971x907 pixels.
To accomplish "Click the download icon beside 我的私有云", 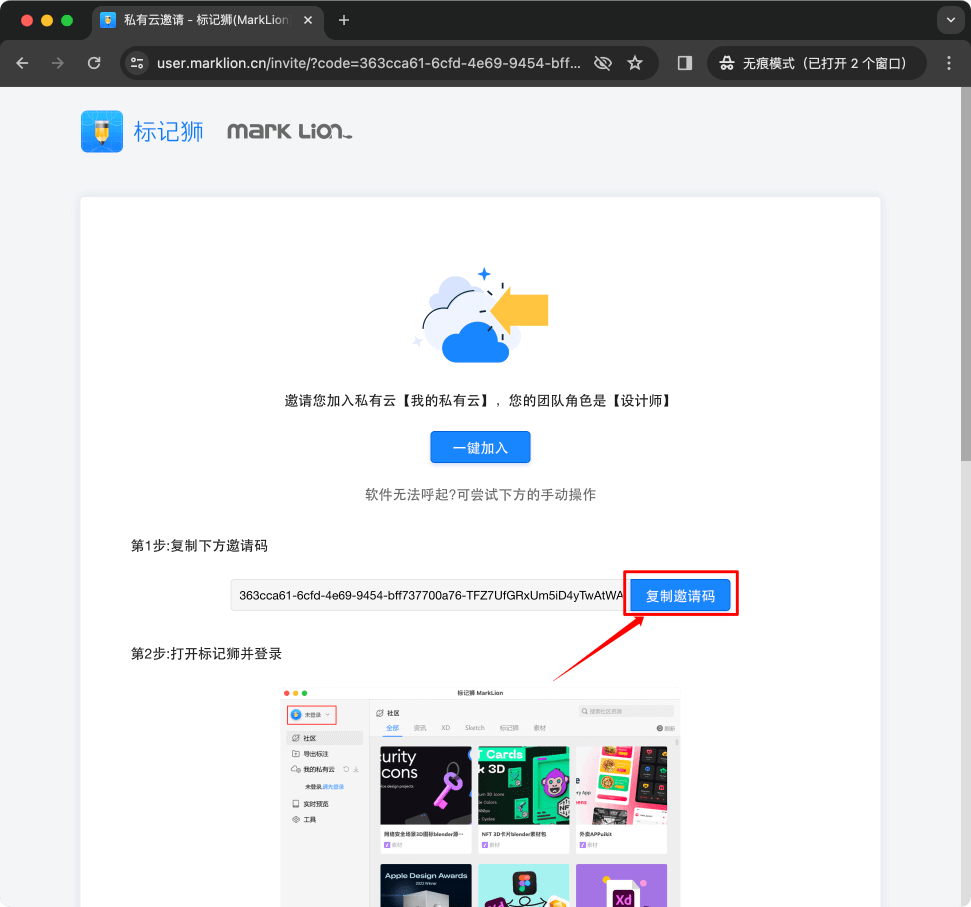I will click(x=356, y=770).
